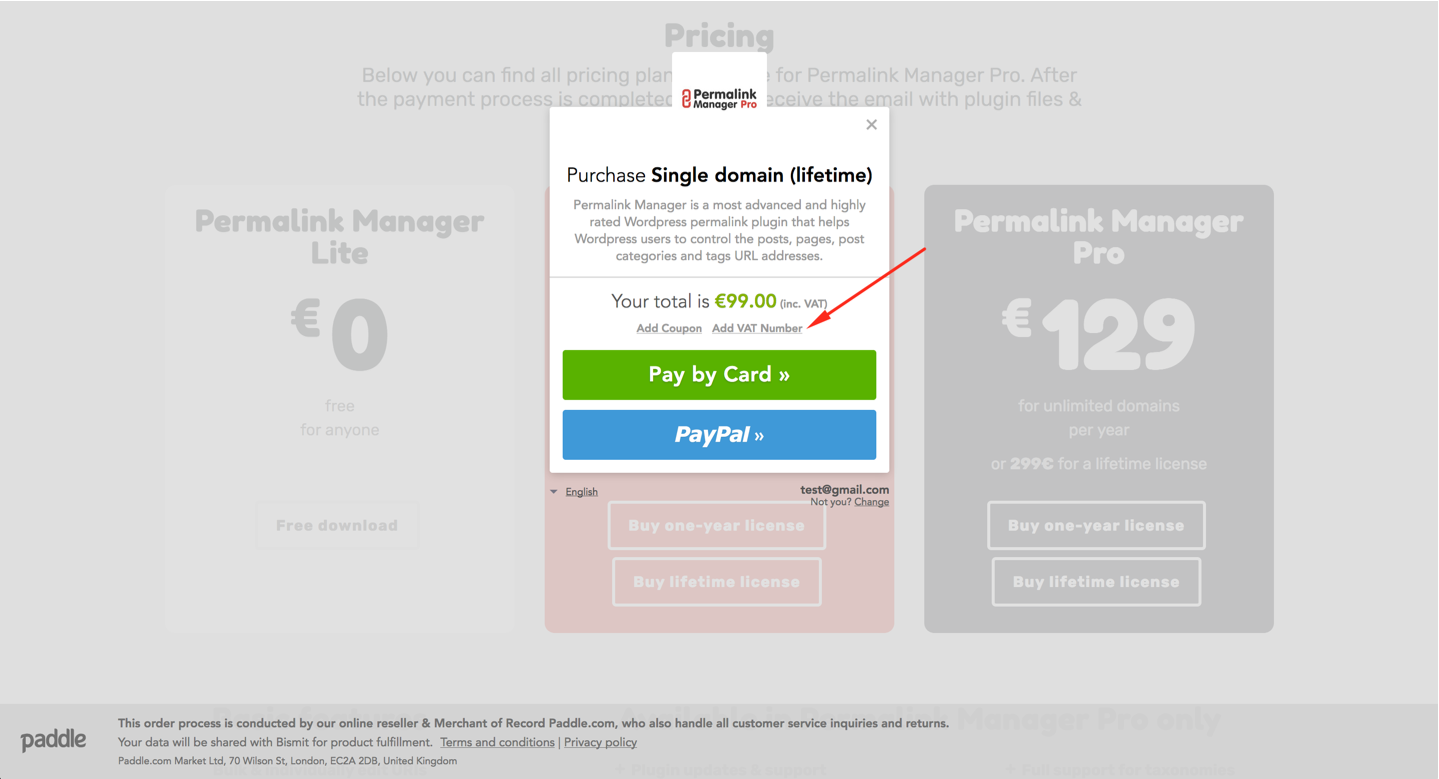The width and height of the screenshot is (1439, 779).
Task: Click the Pricing page heading
Action: tap(719, 36)
